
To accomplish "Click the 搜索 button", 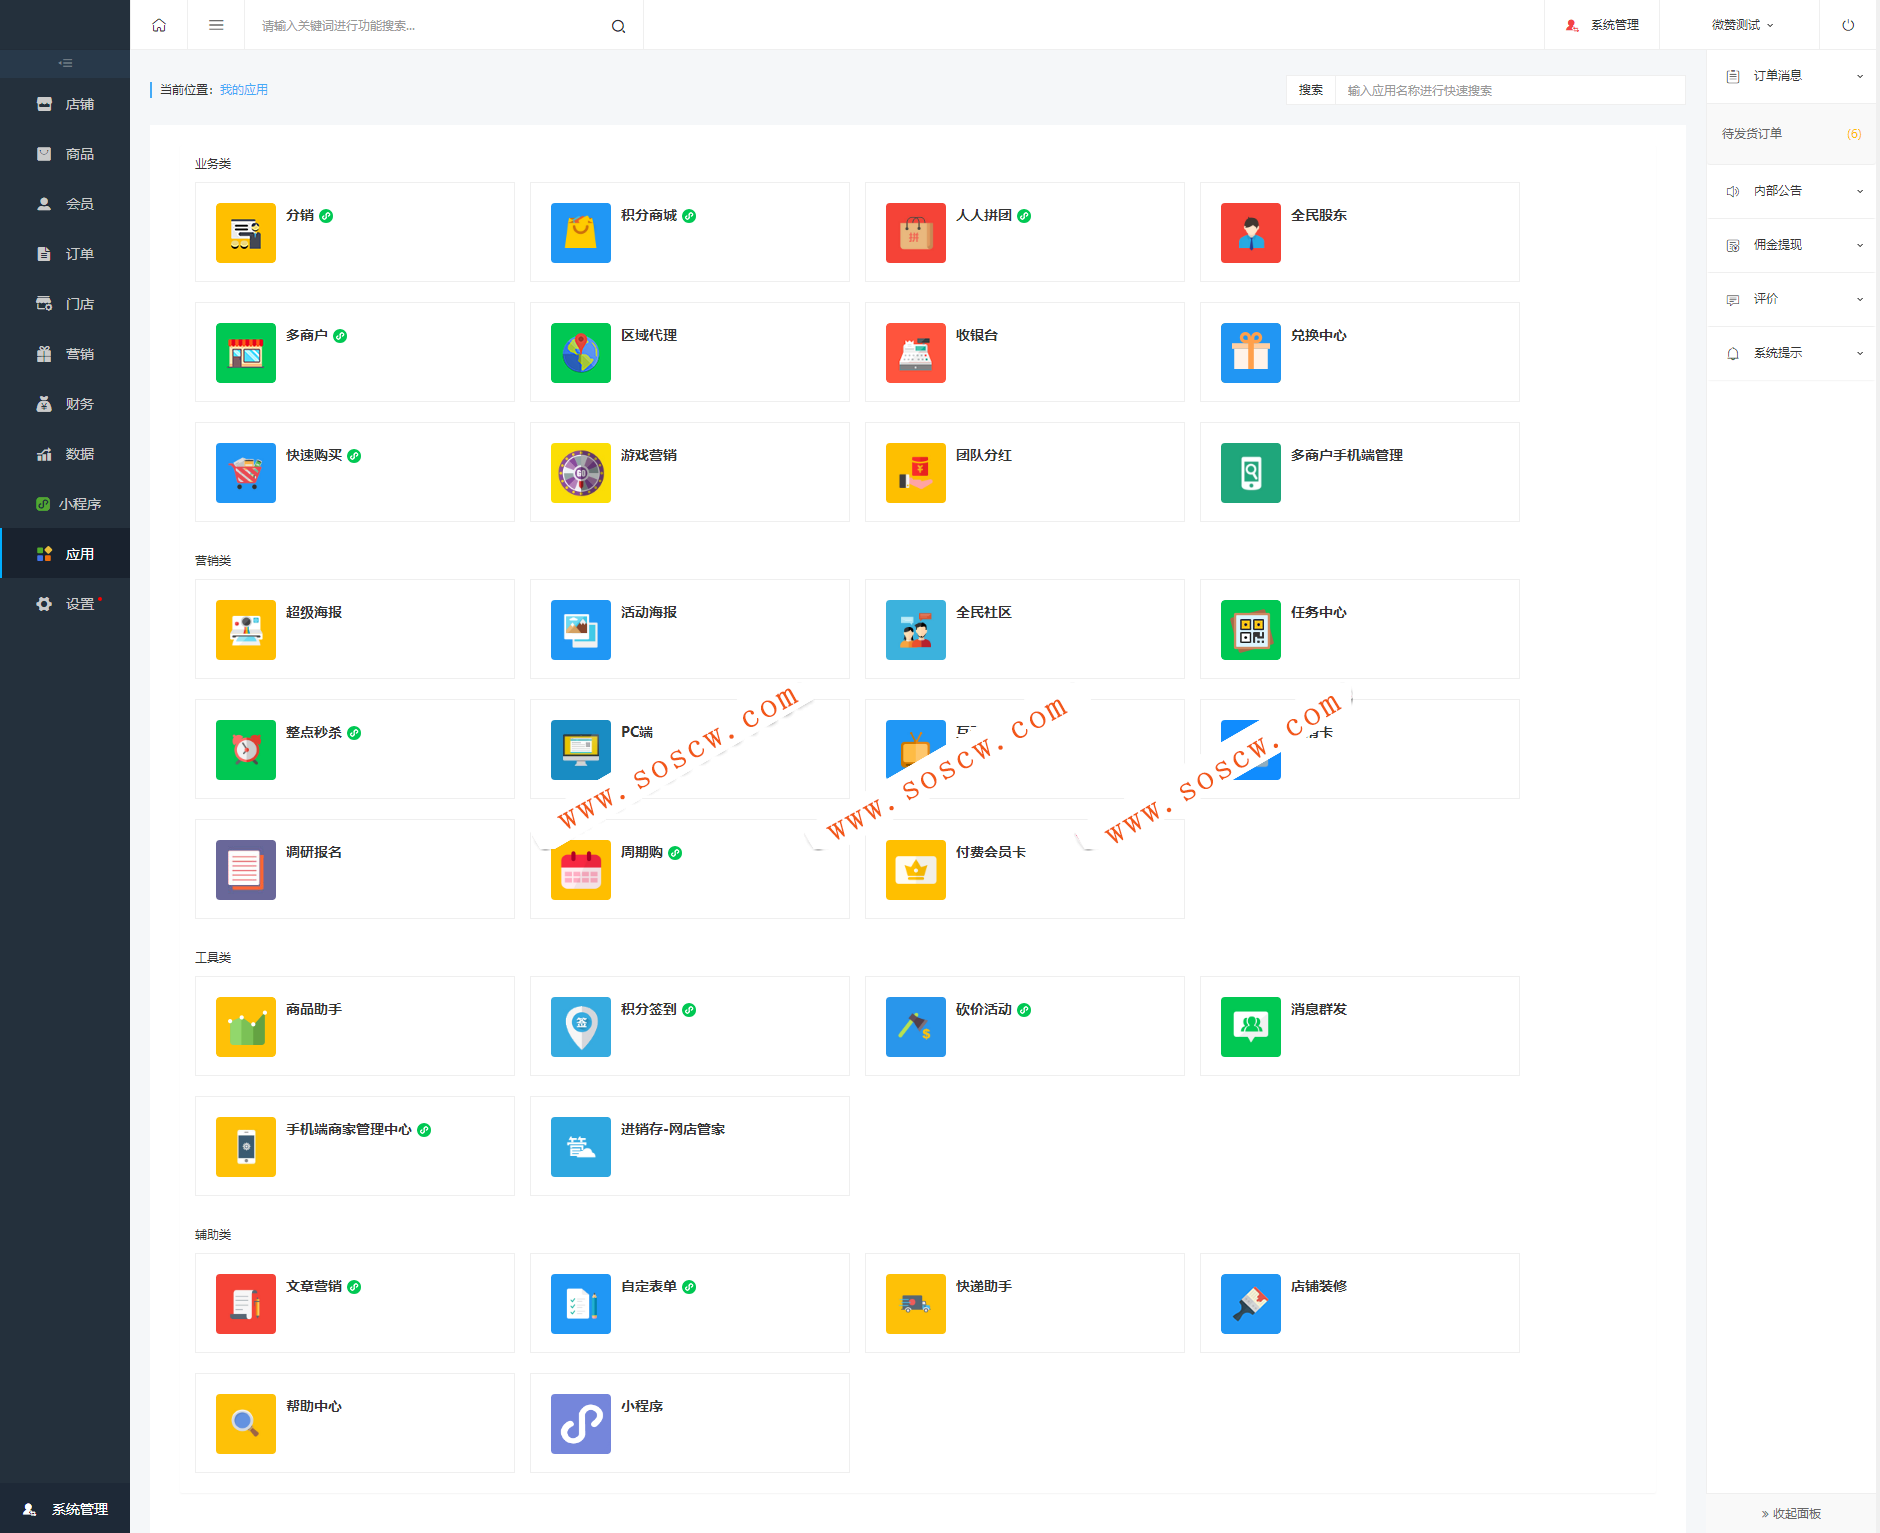I will tap(1310, 90).
